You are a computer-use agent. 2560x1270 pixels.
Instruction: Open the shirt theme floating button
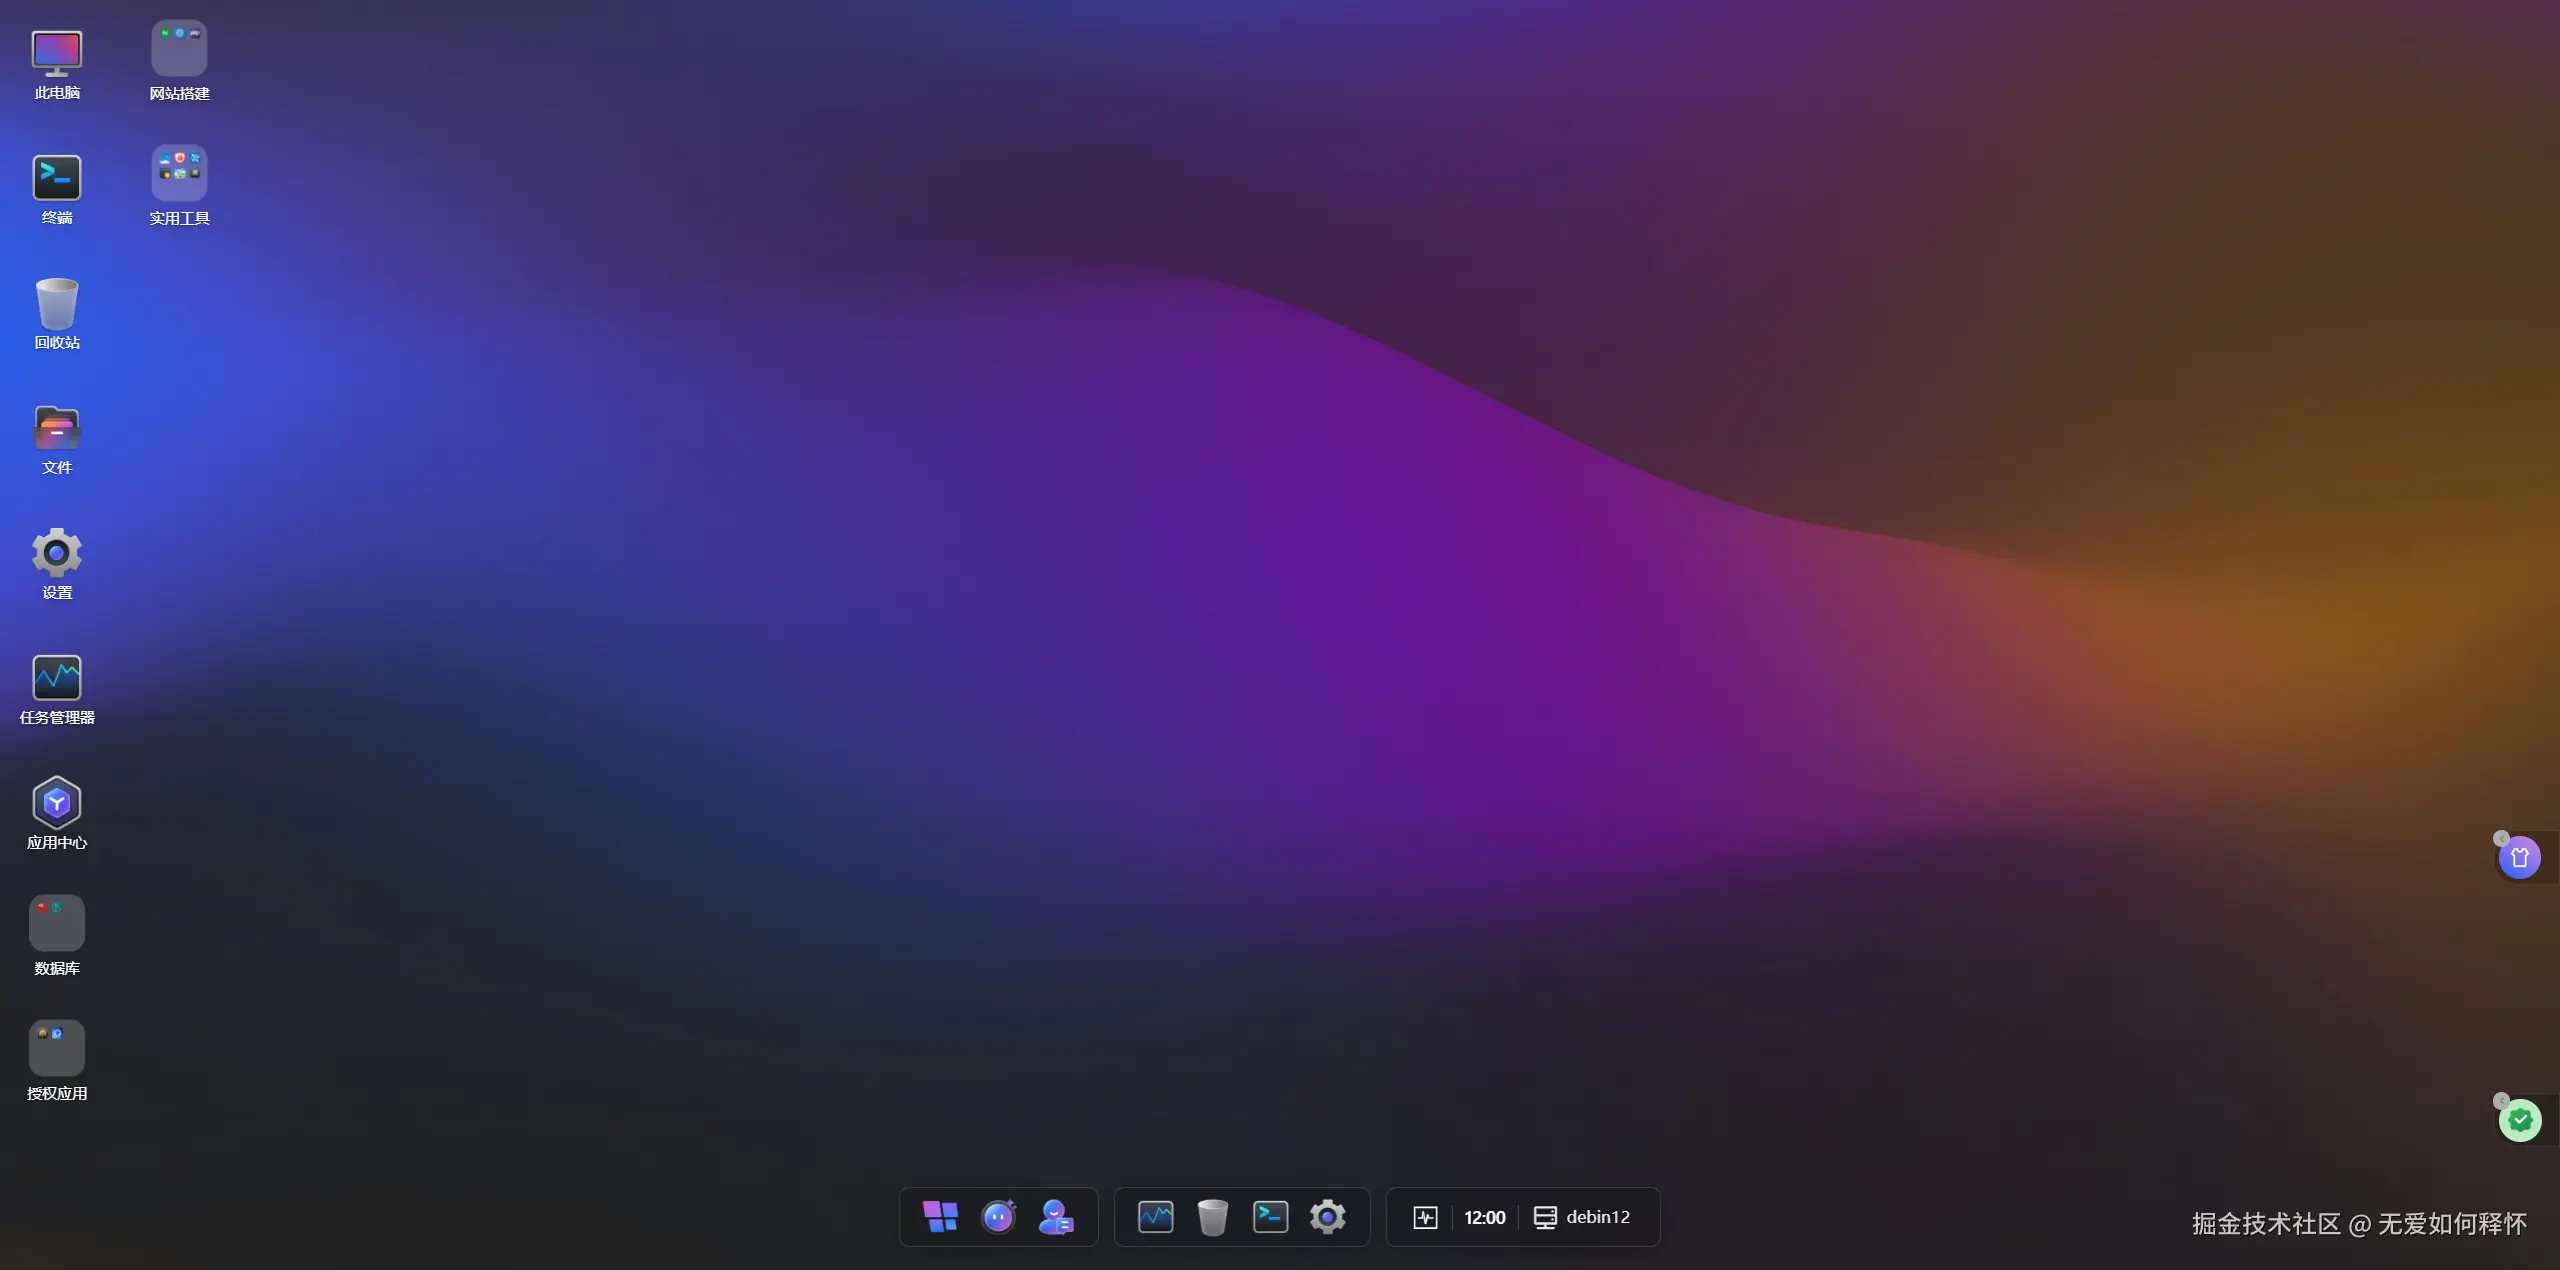[2520, 858]
